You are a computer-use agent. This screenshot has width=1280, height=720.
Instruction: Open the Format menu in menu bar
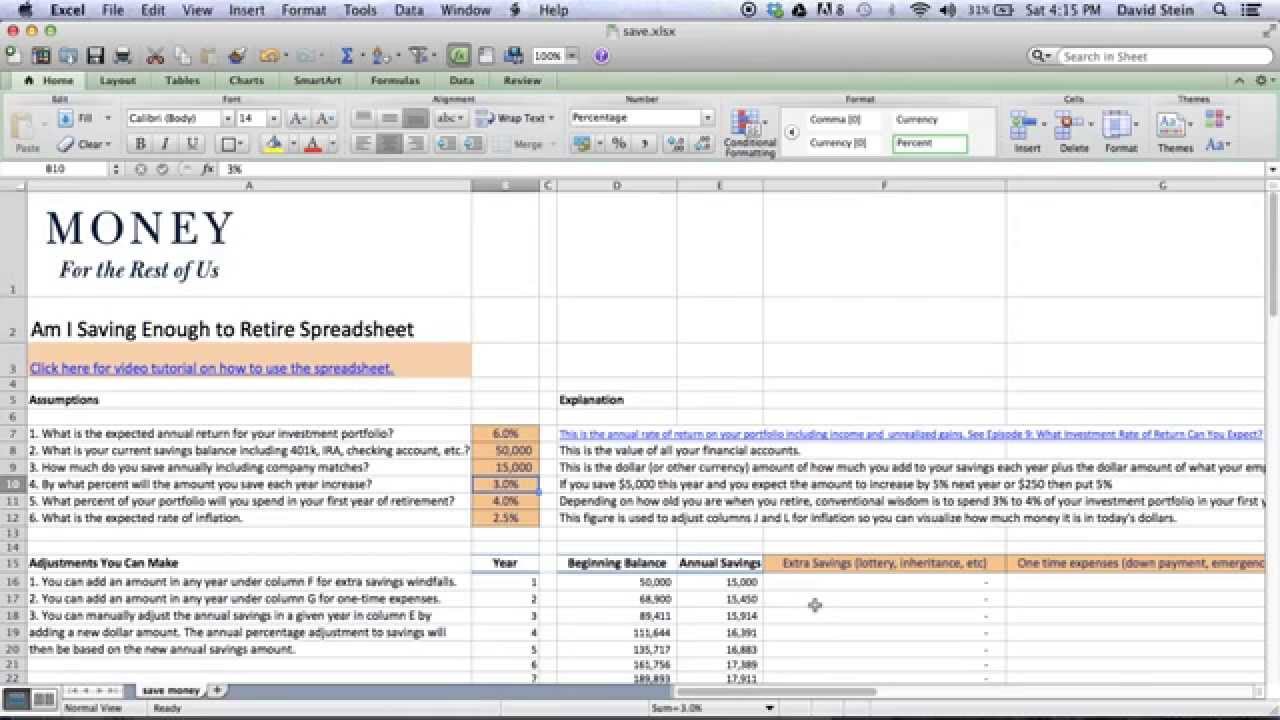pyautogui.click(x=303, y=10)
